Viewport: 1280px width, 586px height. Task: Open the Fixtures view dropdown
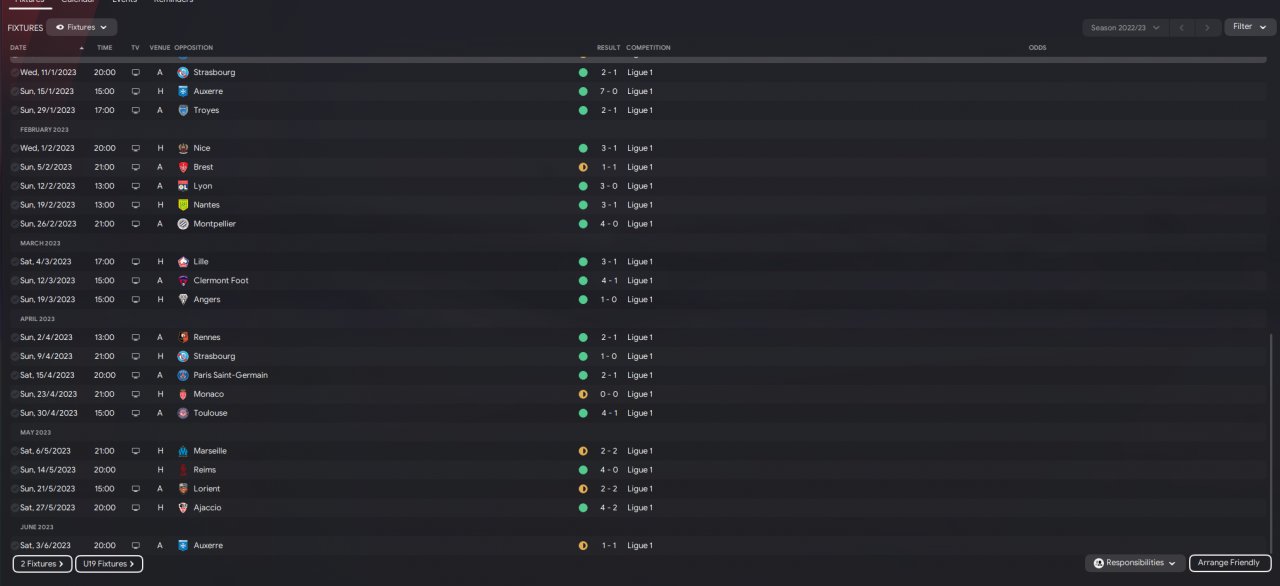tap(81, 27)
